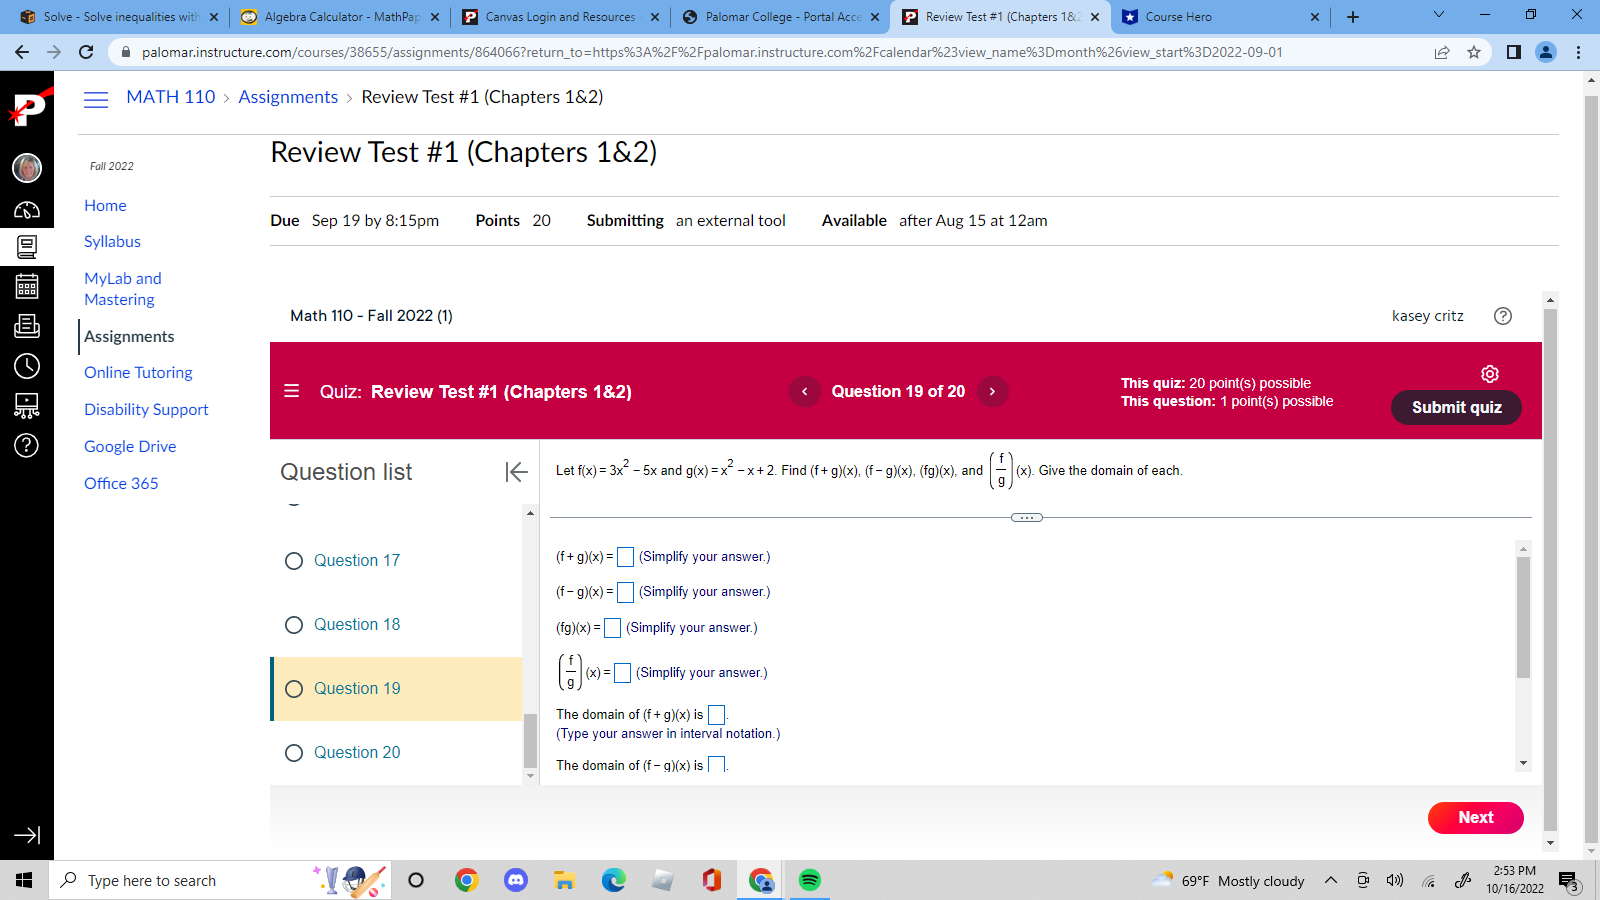This screenshot has width=1600, height=900.
Task: Open the Canvas Courses menu
Action: [x=27, y=247]
